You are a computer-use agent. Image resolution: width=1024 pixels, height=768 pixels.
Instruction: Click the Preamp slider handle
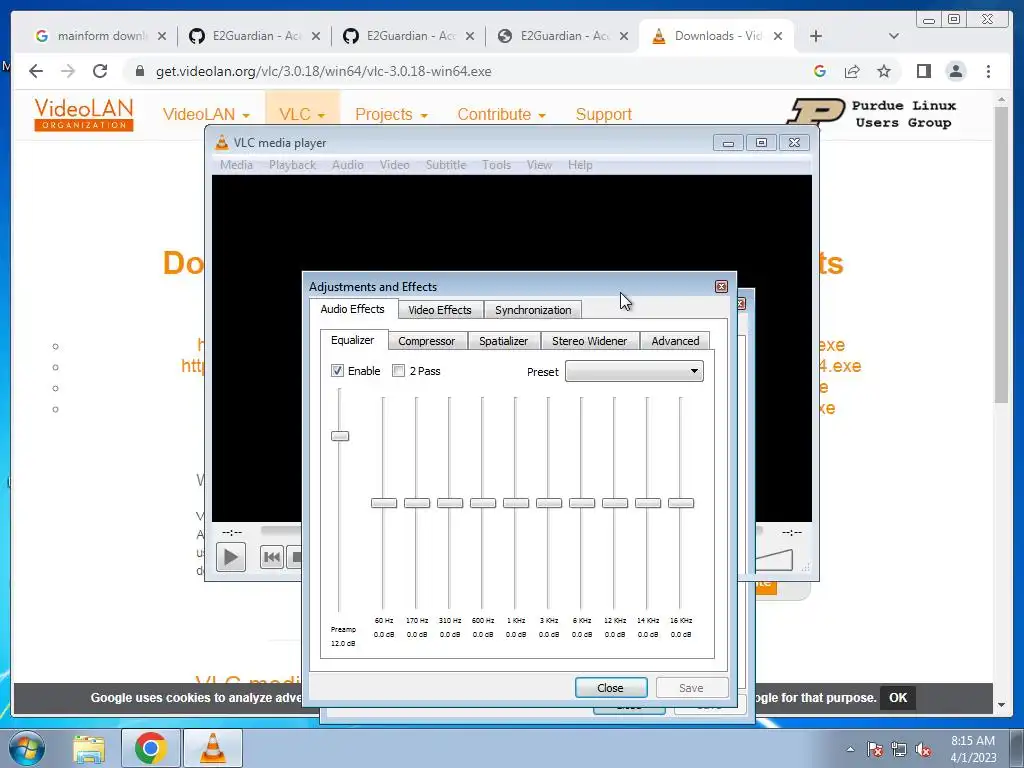pyautogui.click(x=340, y=436)
